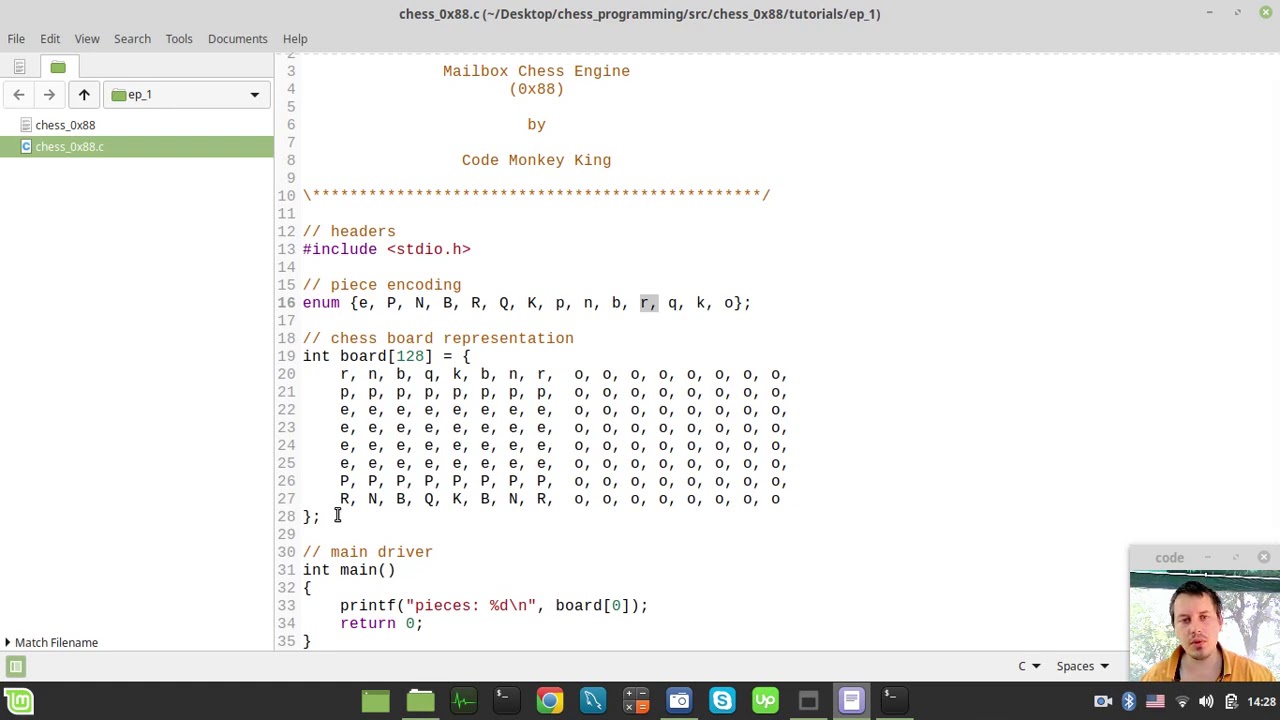1280x720 pixels.
Task: Click the "// headers" comment
Action: (349, 231)
